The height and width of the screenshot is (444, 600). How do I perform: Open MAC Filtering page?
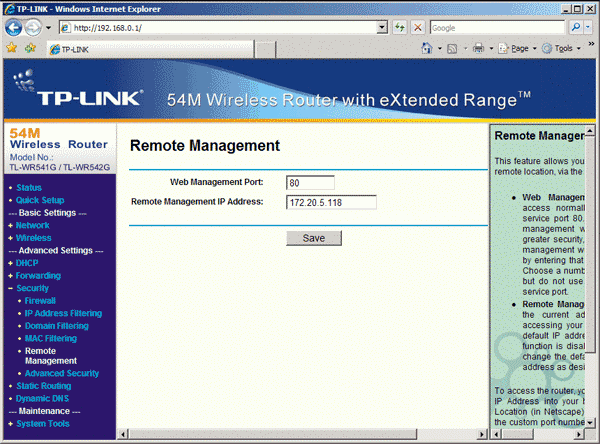pyautogui.click(x=51, y=339)
